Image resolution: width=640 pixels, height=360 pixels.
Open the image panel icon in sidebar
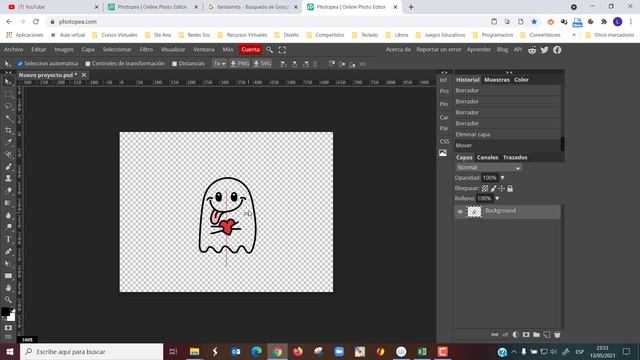pyautogui.click(x=443, y=153)
